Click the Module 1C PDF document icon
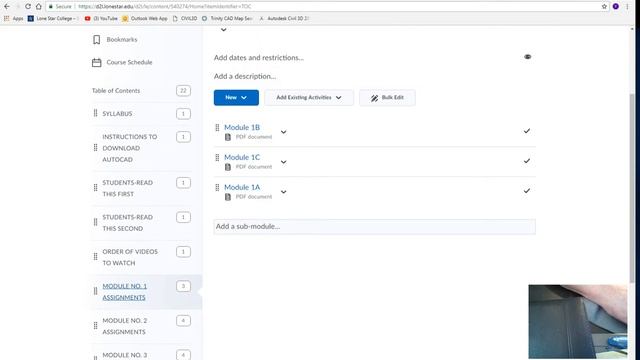The image size is (640, 360). 228,167
